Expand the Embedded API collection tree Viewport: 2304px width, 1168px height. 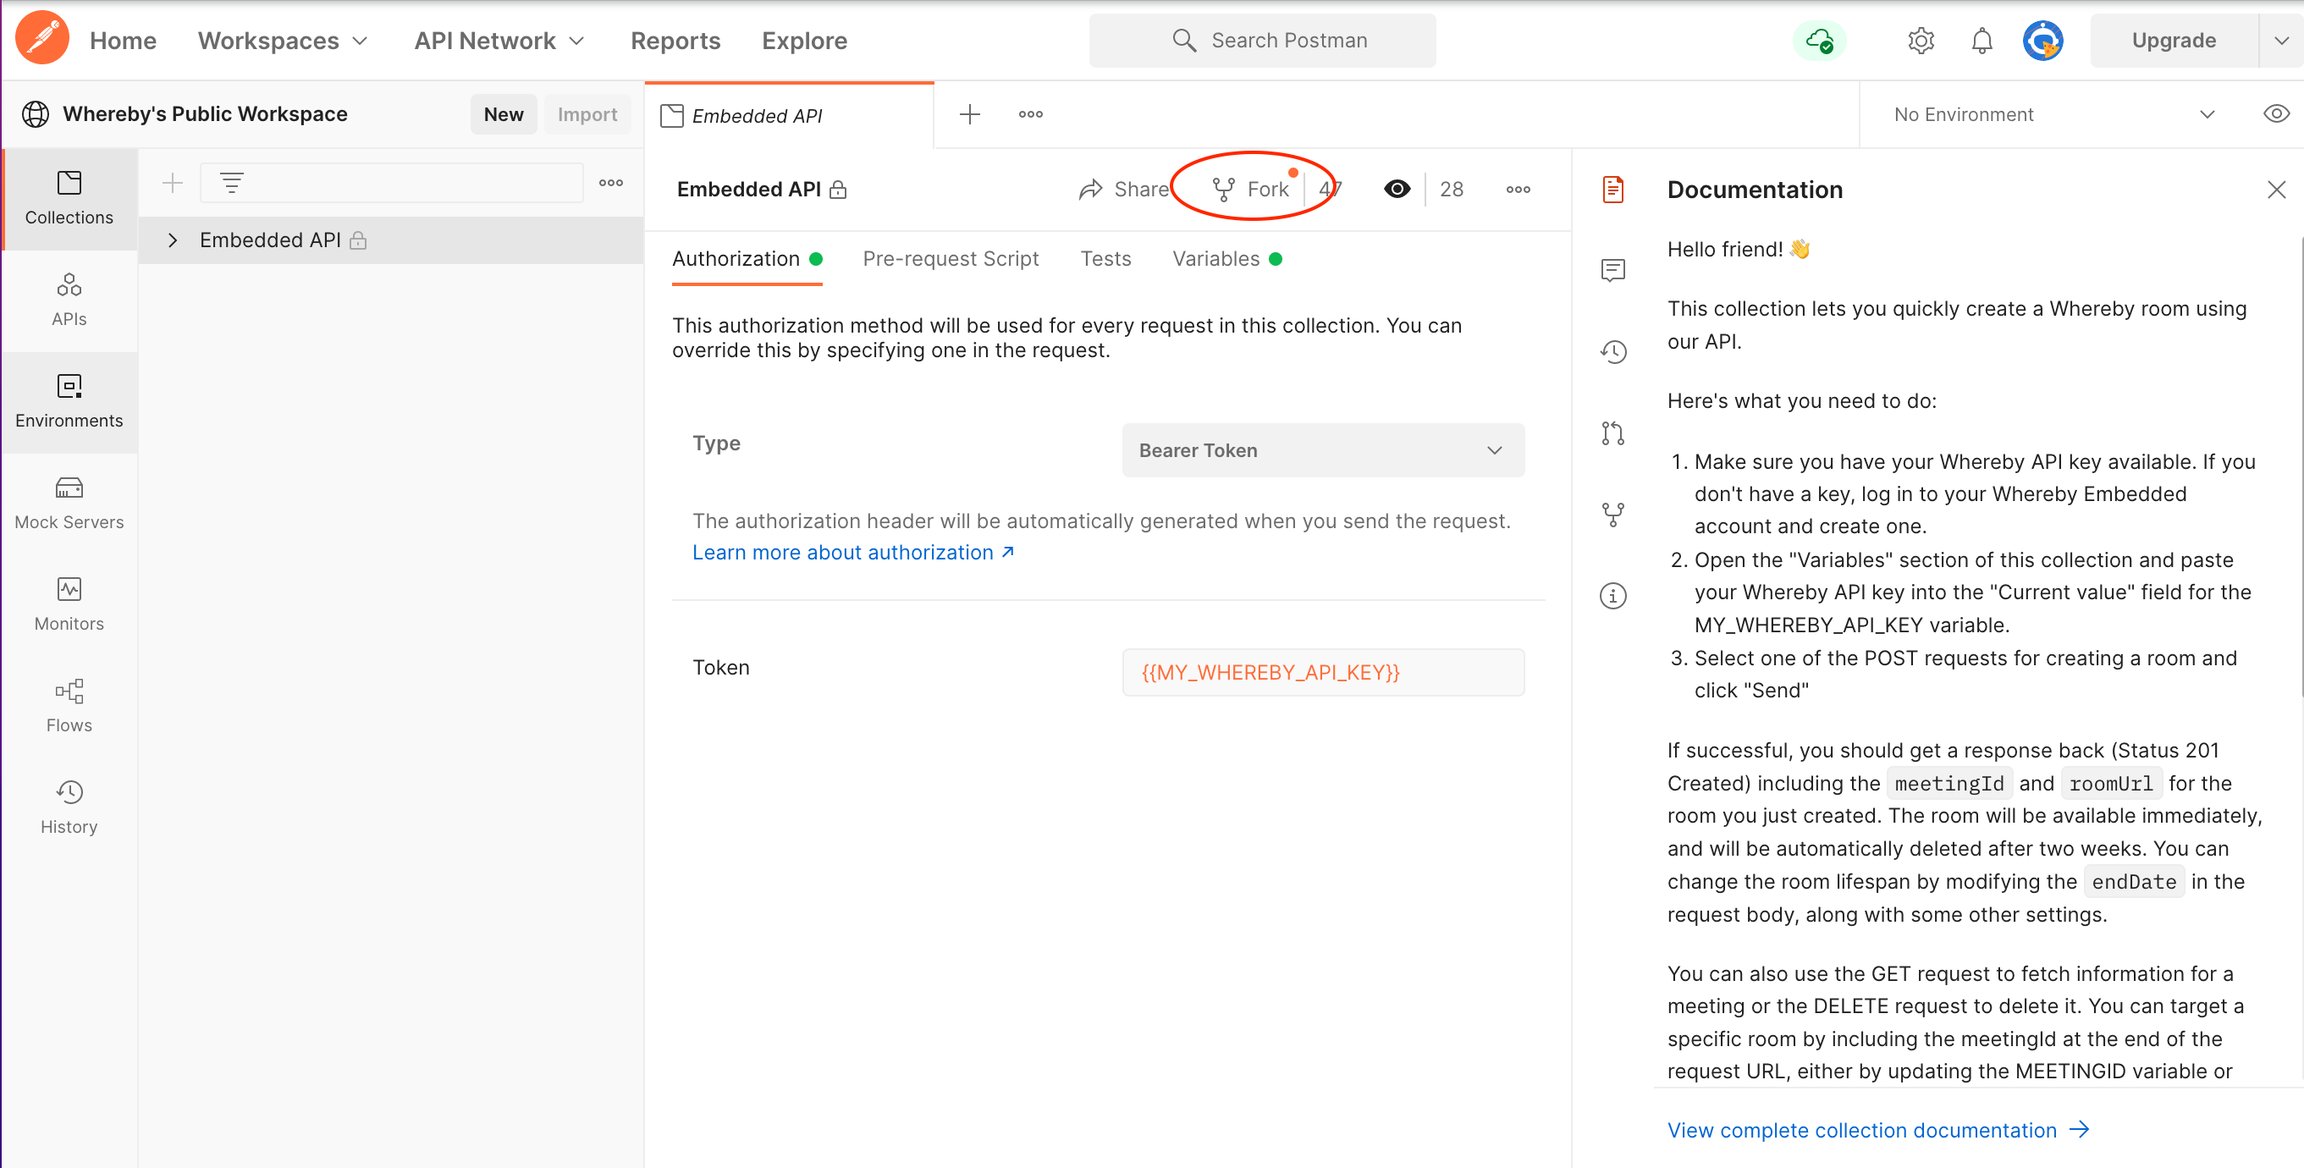(173, 240)
